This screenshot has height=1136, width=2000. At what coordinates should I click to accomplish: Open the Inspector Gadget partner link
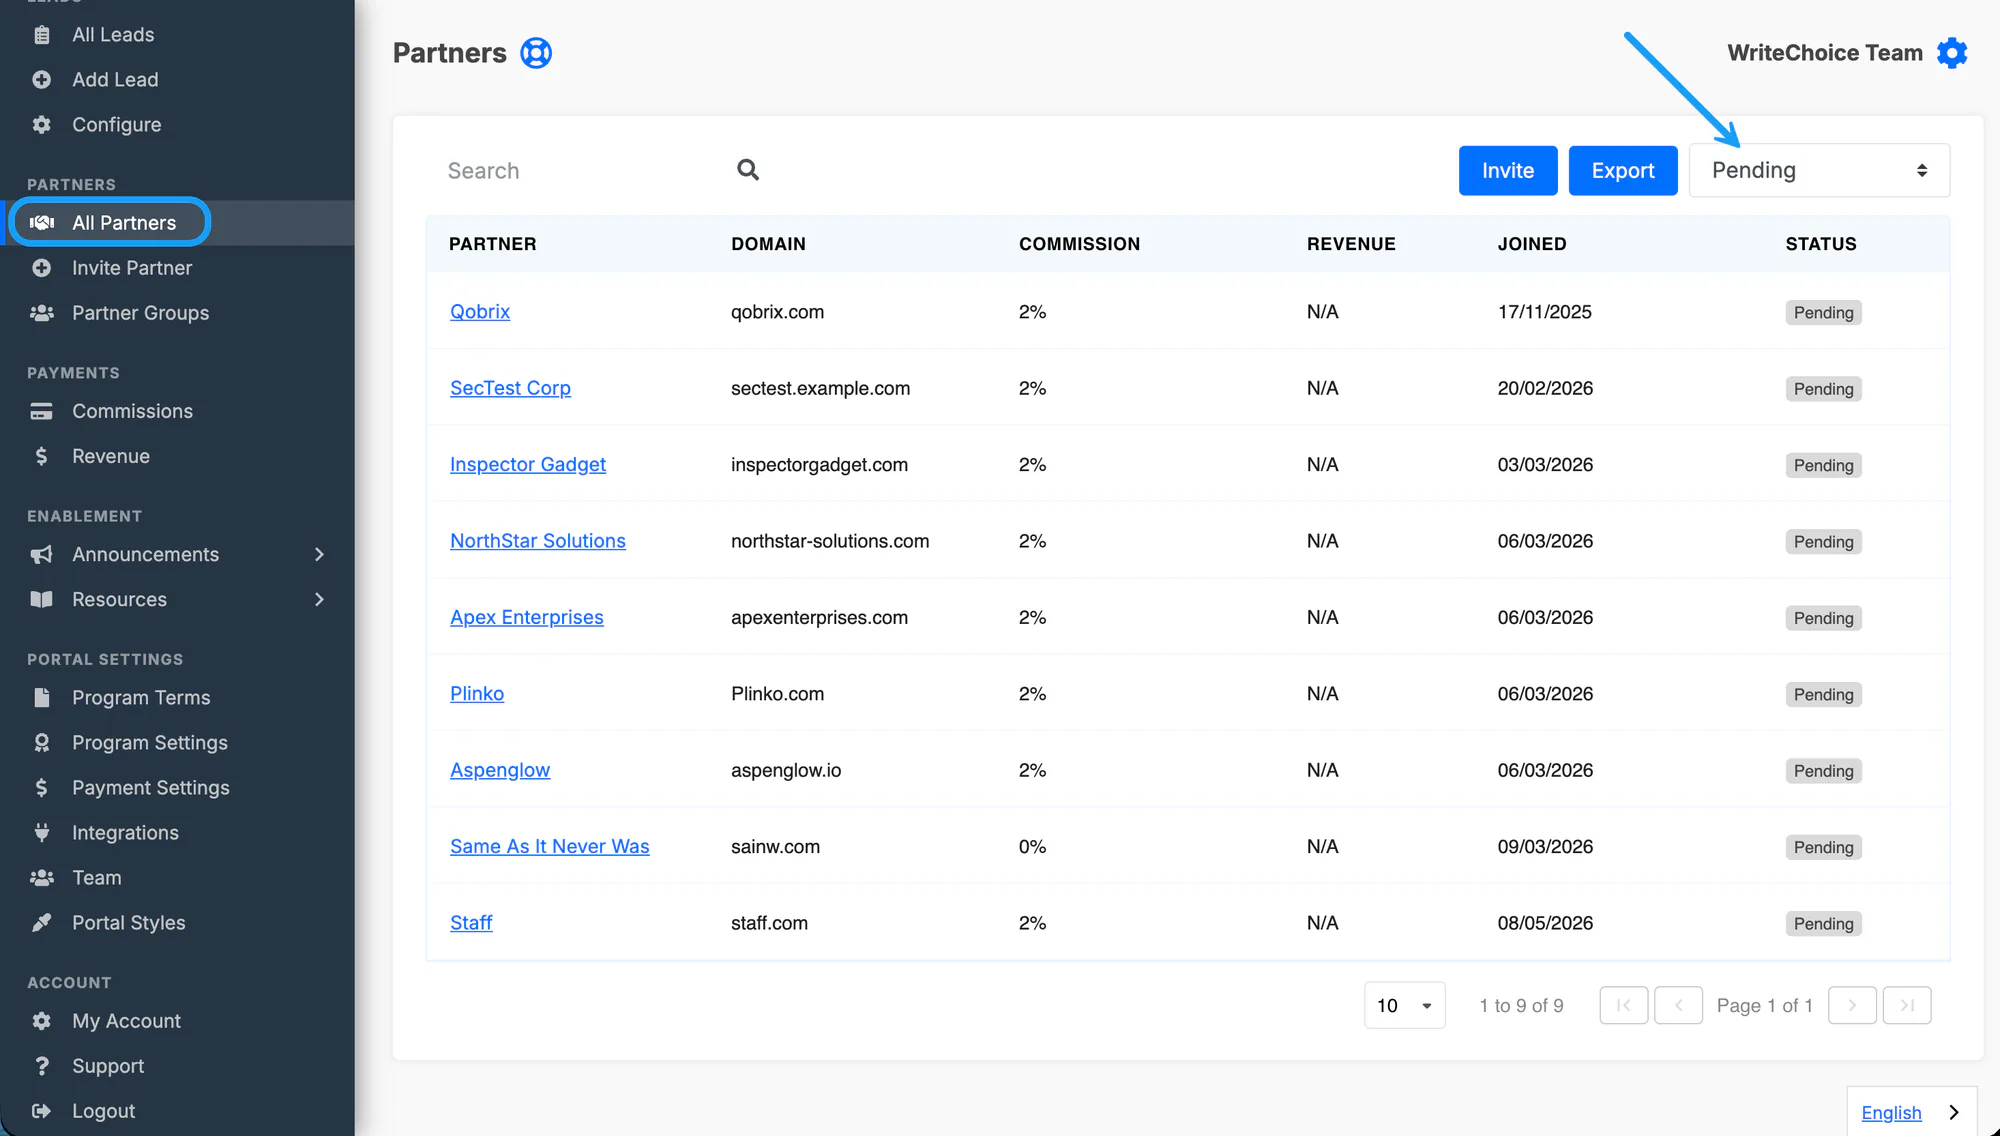coord(528,464)
